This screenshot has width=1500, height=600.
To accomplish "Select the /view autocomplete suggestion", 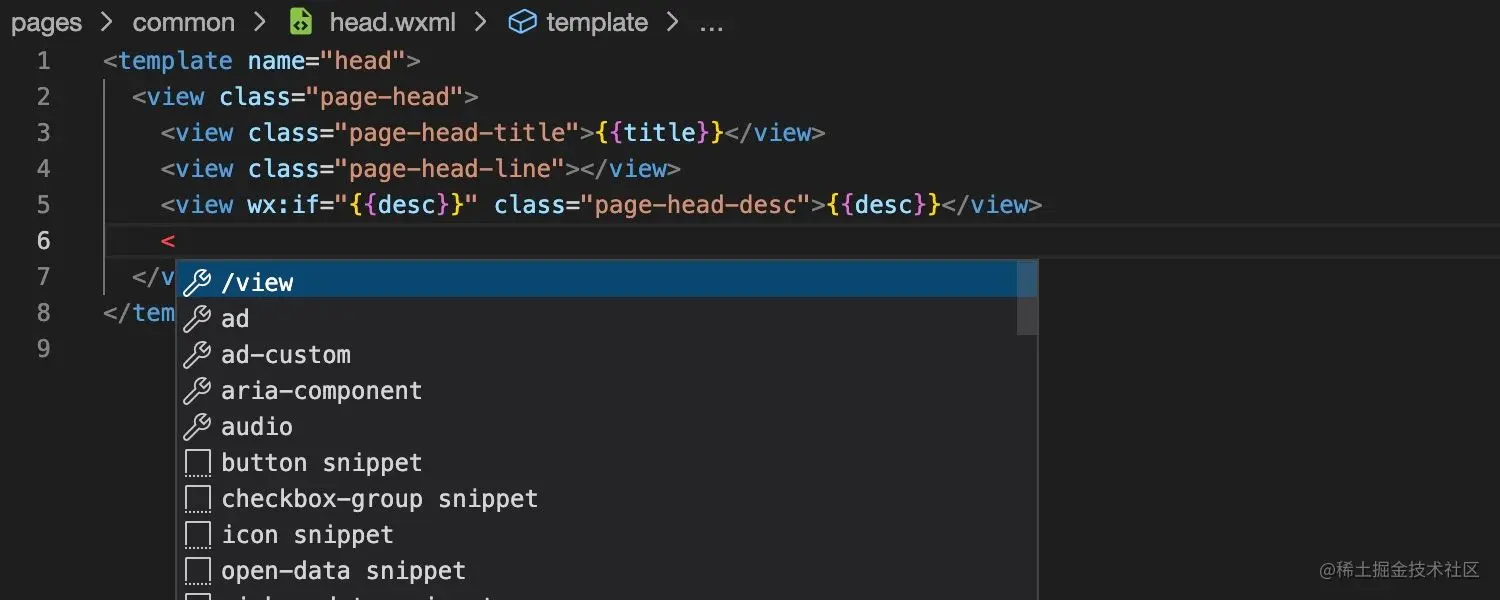I will pos(607,282).
